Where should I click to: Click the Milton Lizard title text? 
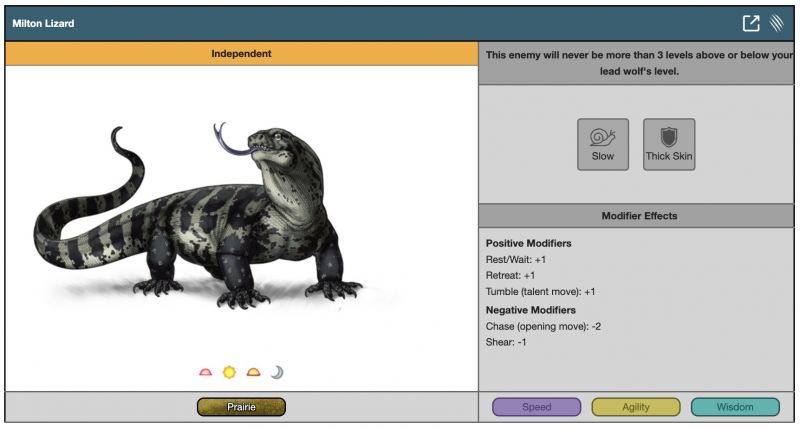point(43,23)
